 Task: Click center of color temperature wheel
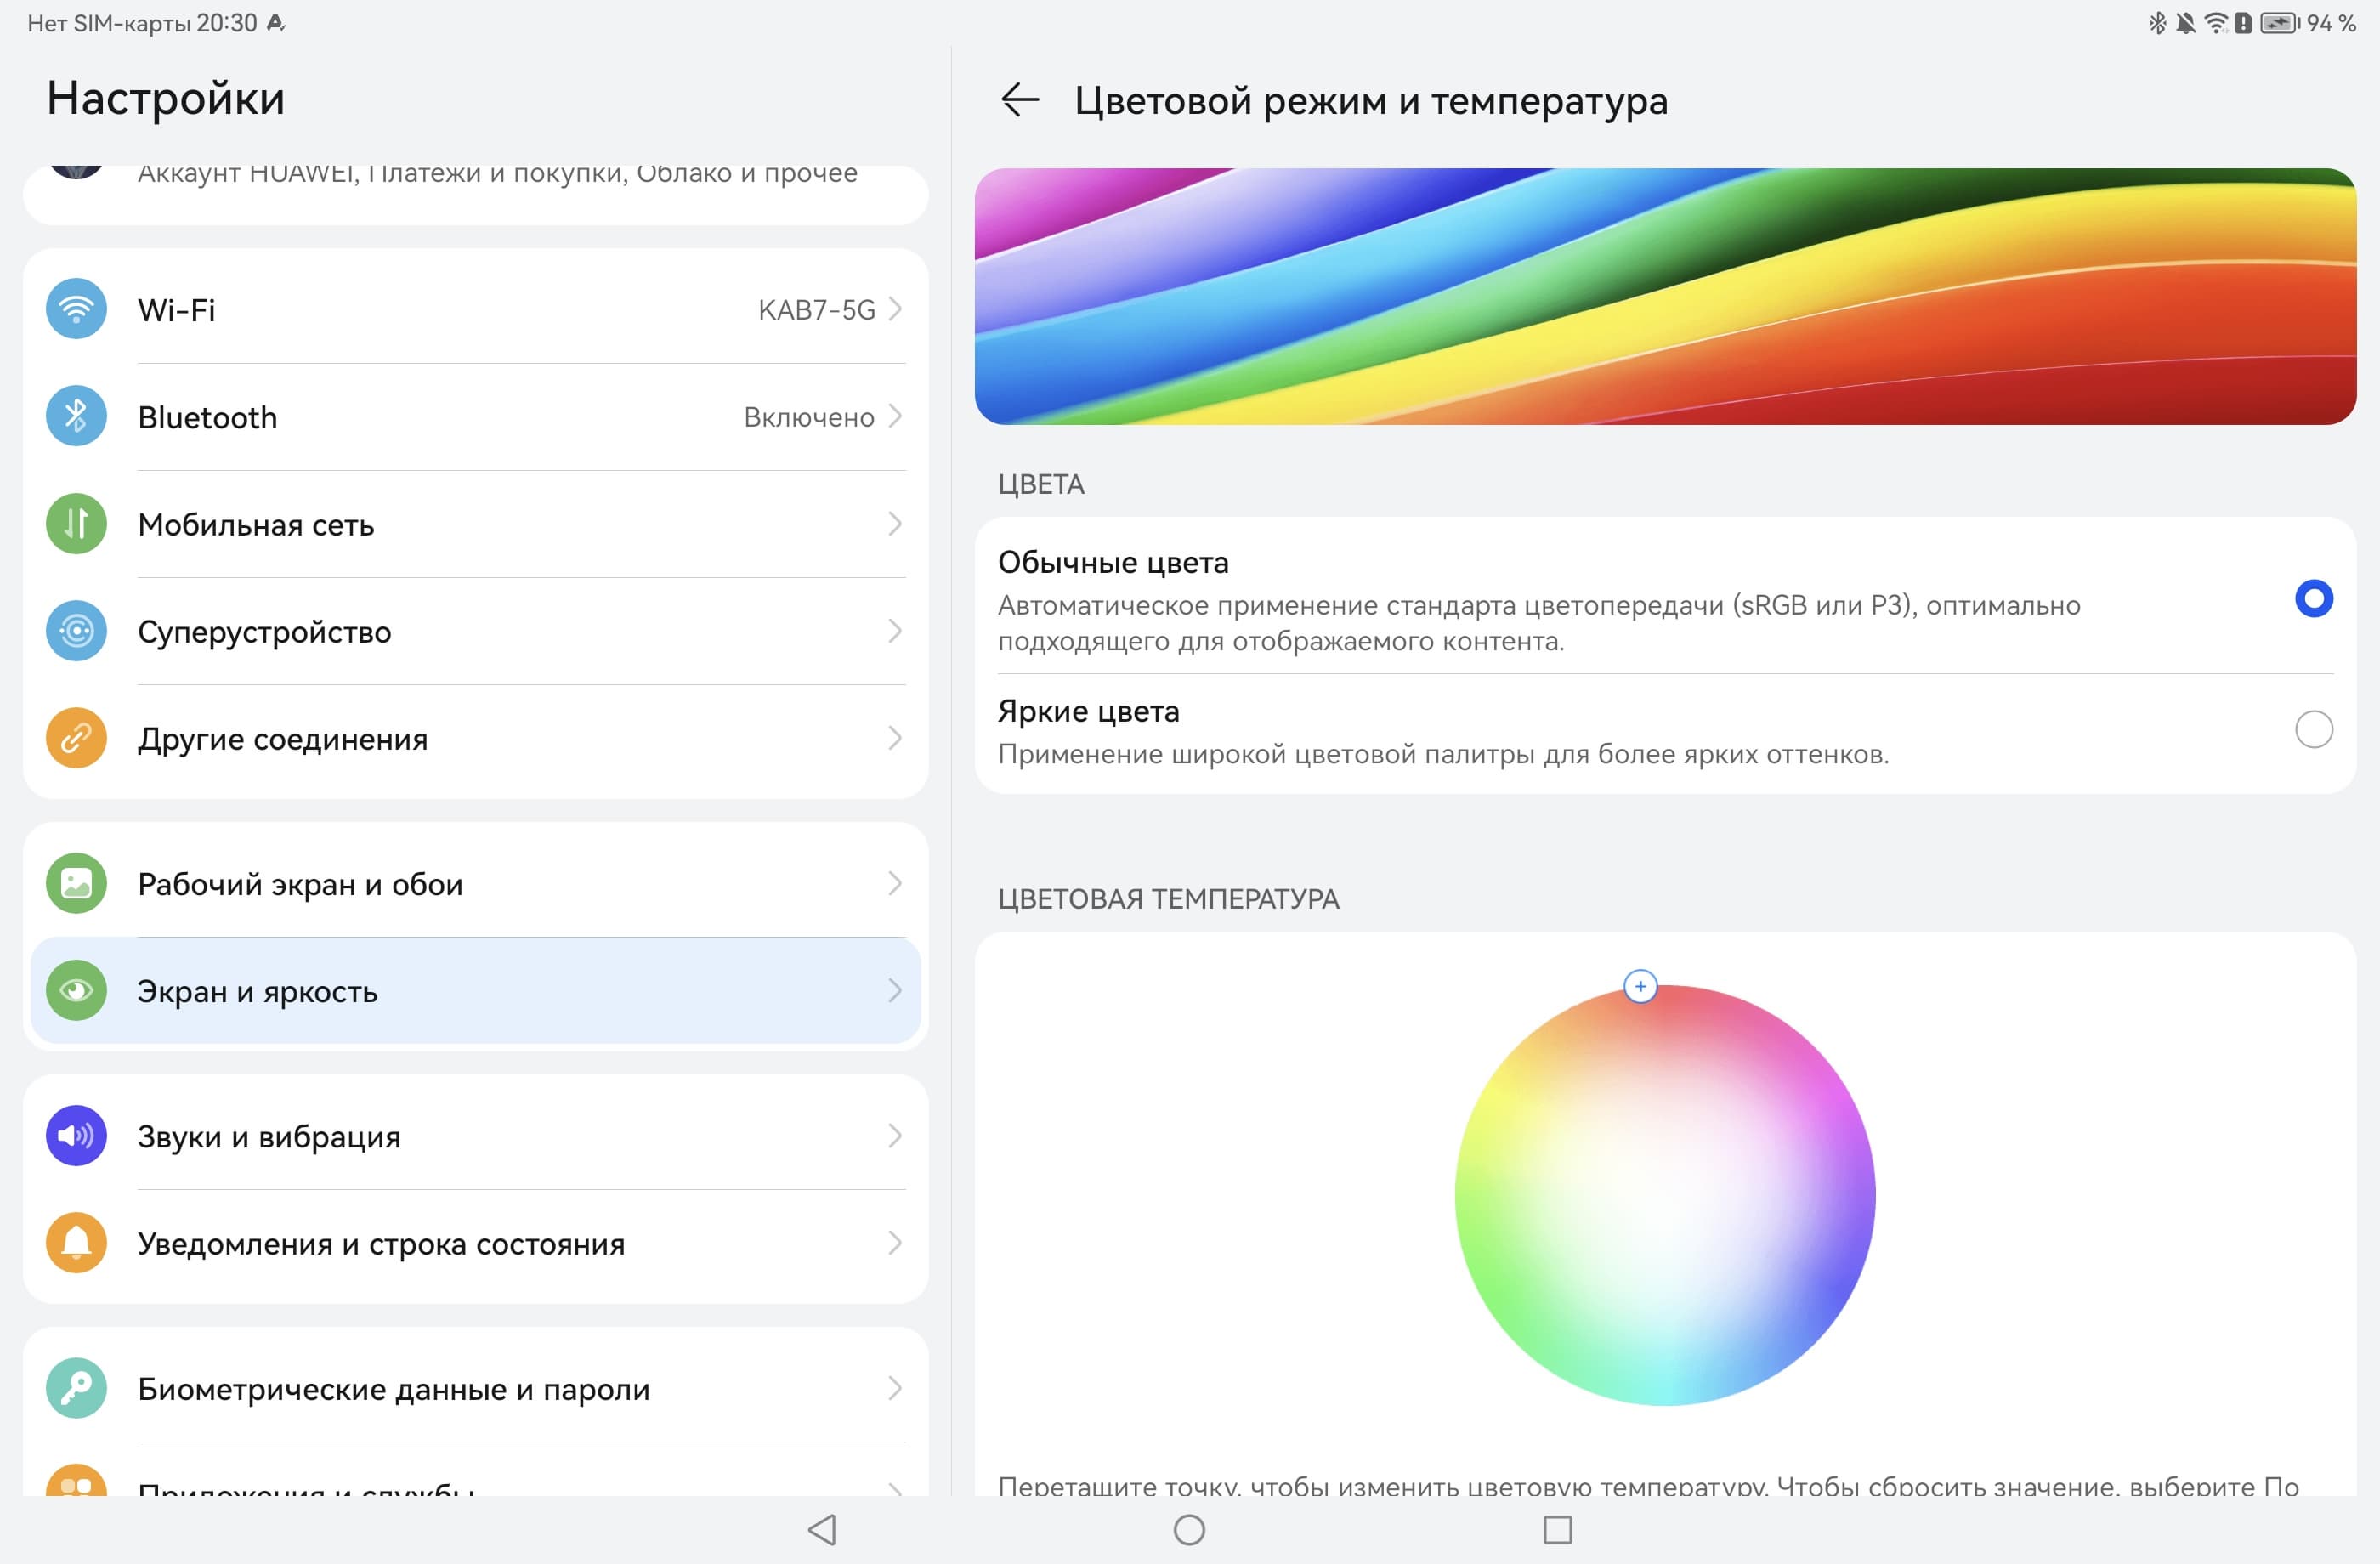[1664, 1195]
